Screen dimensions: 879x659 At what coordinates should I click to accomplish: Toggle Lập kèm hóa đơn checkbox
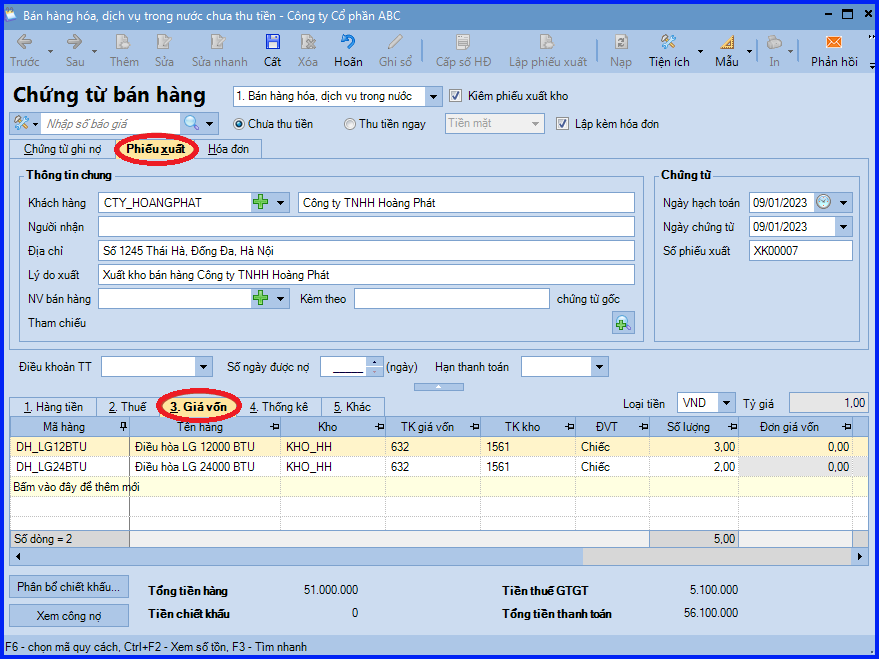(x=562, y=124)
